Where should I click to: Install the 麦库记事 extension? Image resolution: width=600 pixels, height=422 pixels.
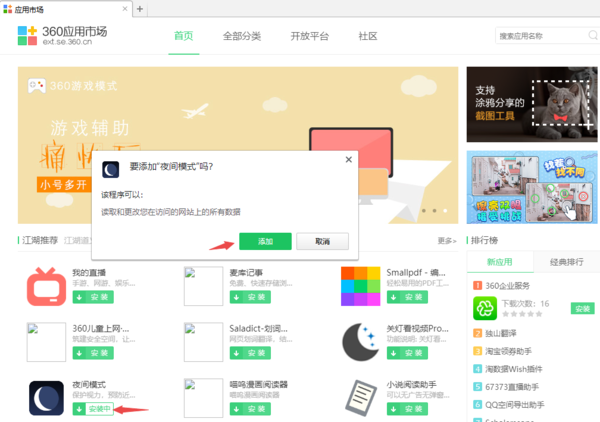250,297
